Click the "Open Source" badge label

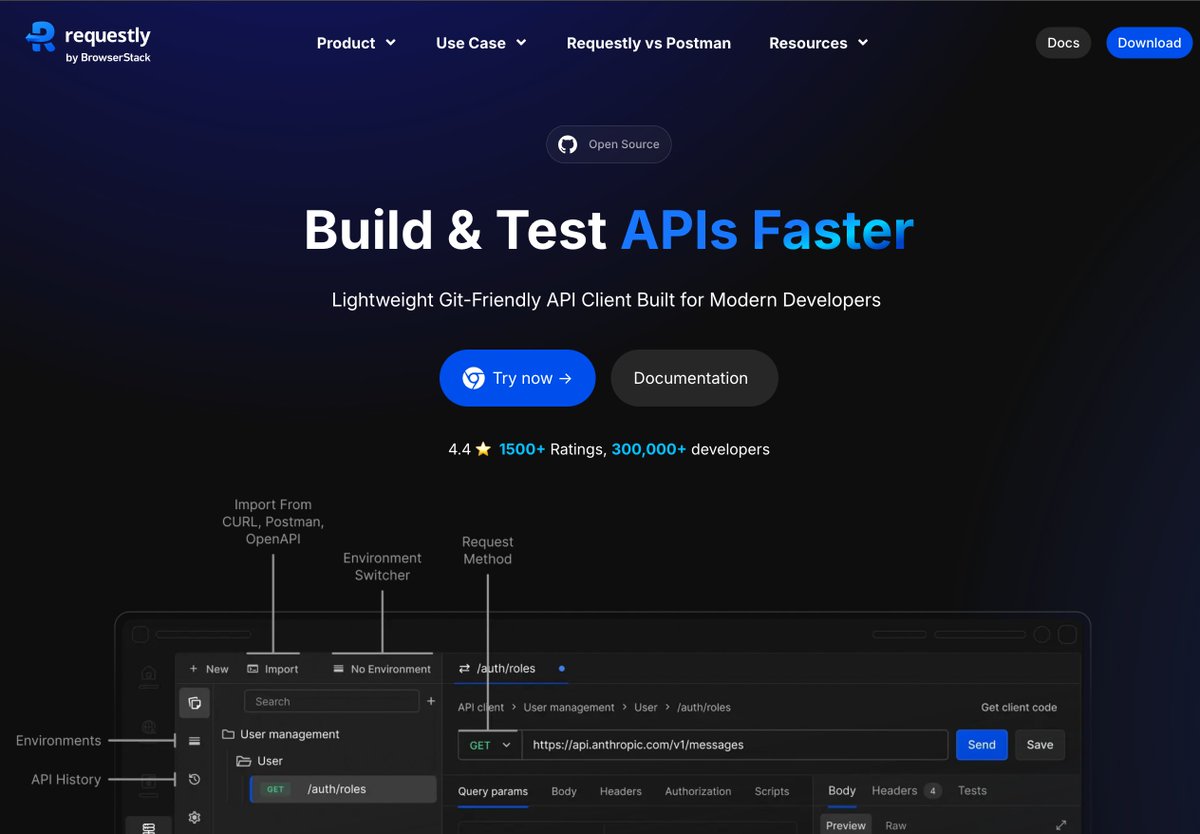(x=624, y=144)
